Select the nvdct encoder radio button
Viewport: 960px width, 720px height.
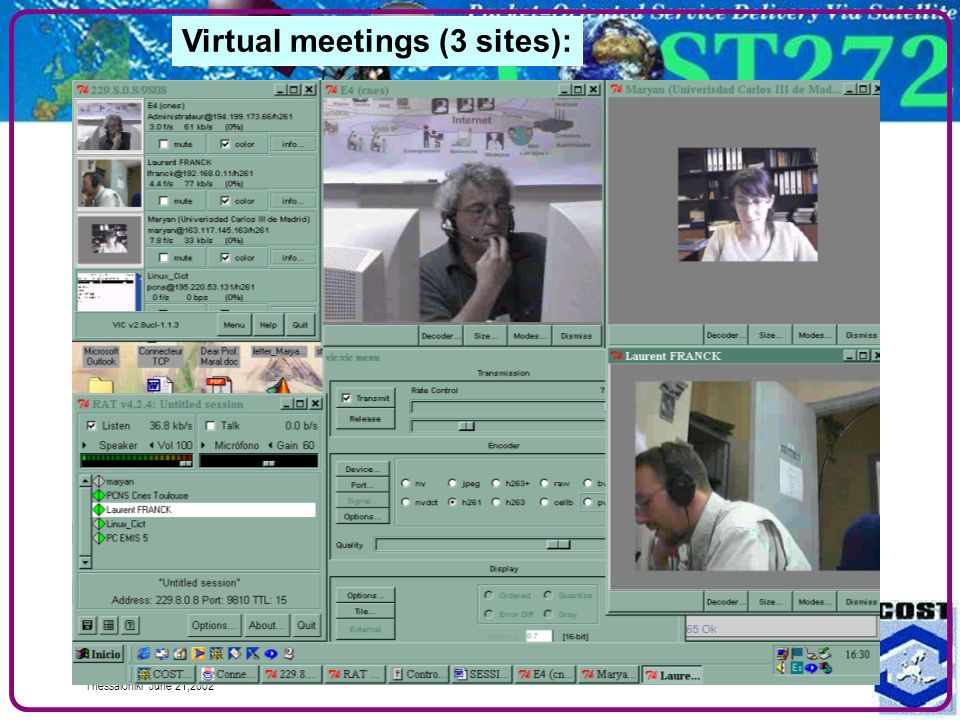(x=405, y=502)
